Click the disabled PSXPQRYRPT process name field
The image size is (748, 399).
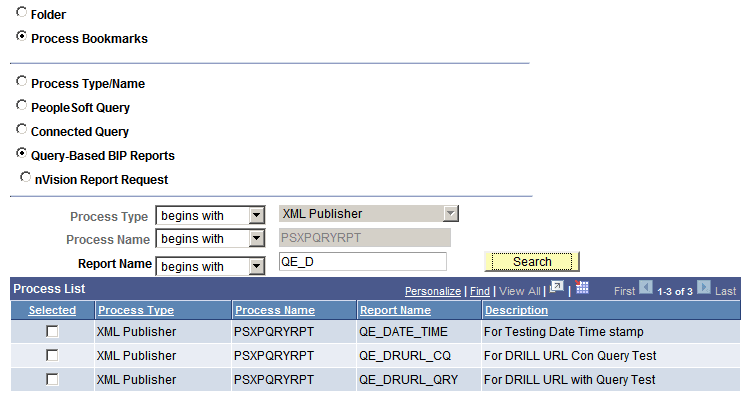tap(365, 238)
